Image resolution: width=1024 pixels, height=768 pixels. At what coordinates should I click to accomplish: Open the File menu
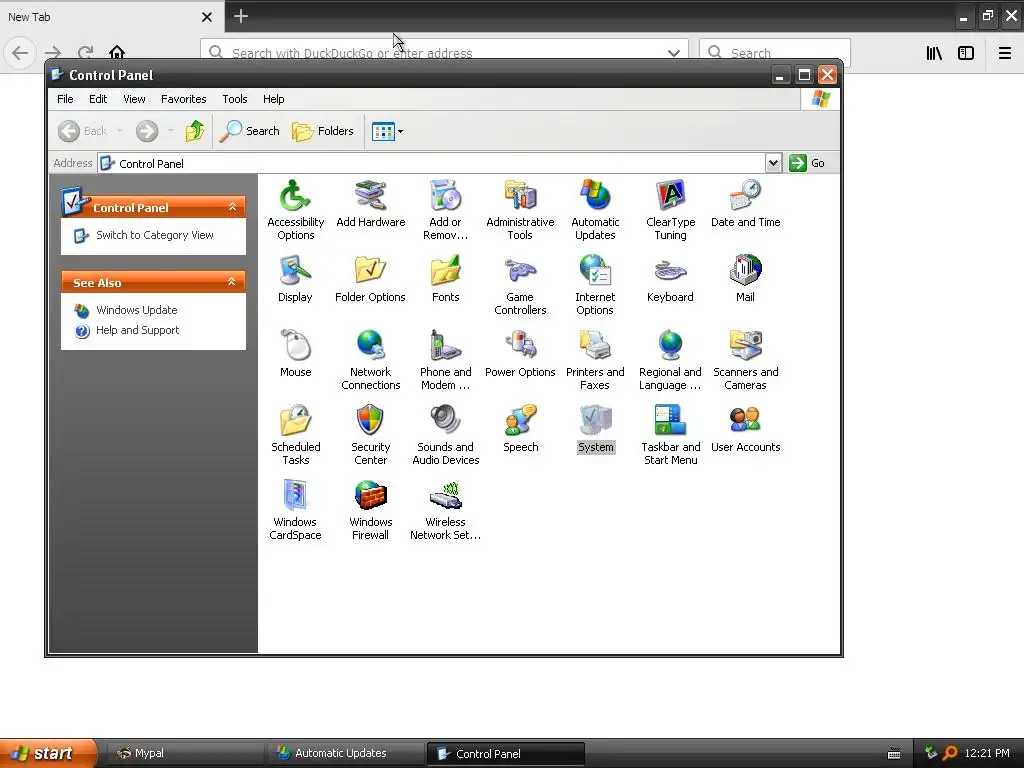[x=65, y=99]
